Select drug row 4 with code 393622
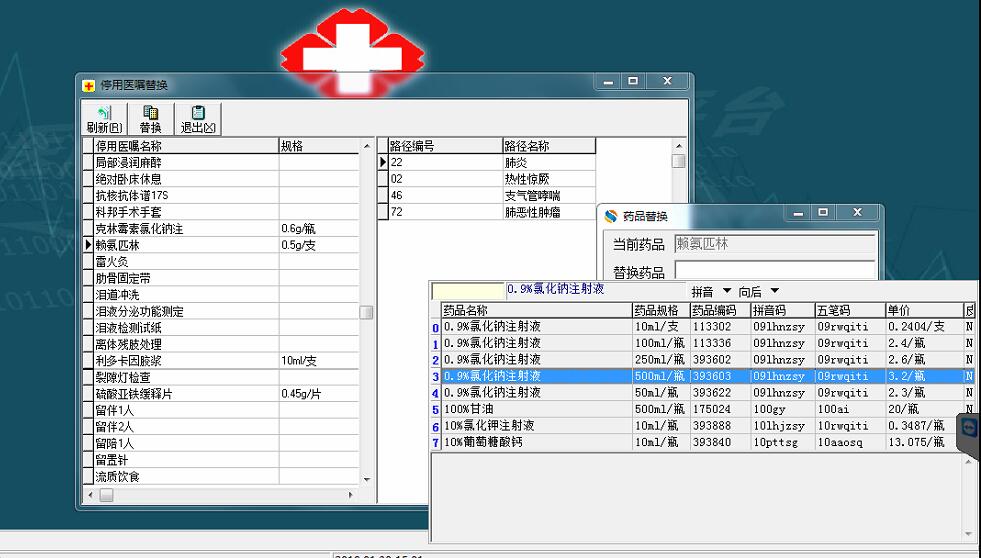The width and height of the screenshot is (981, 558). point(703,393)
